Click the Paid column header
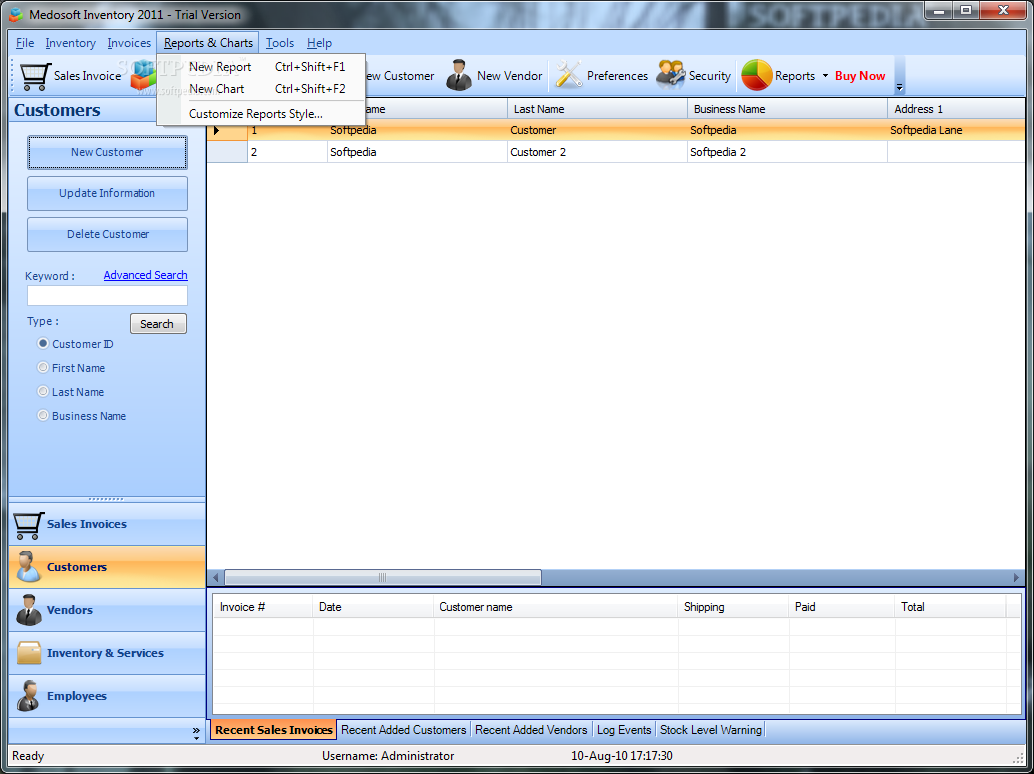Screen dimensions: 1034x774 [842, 607]
